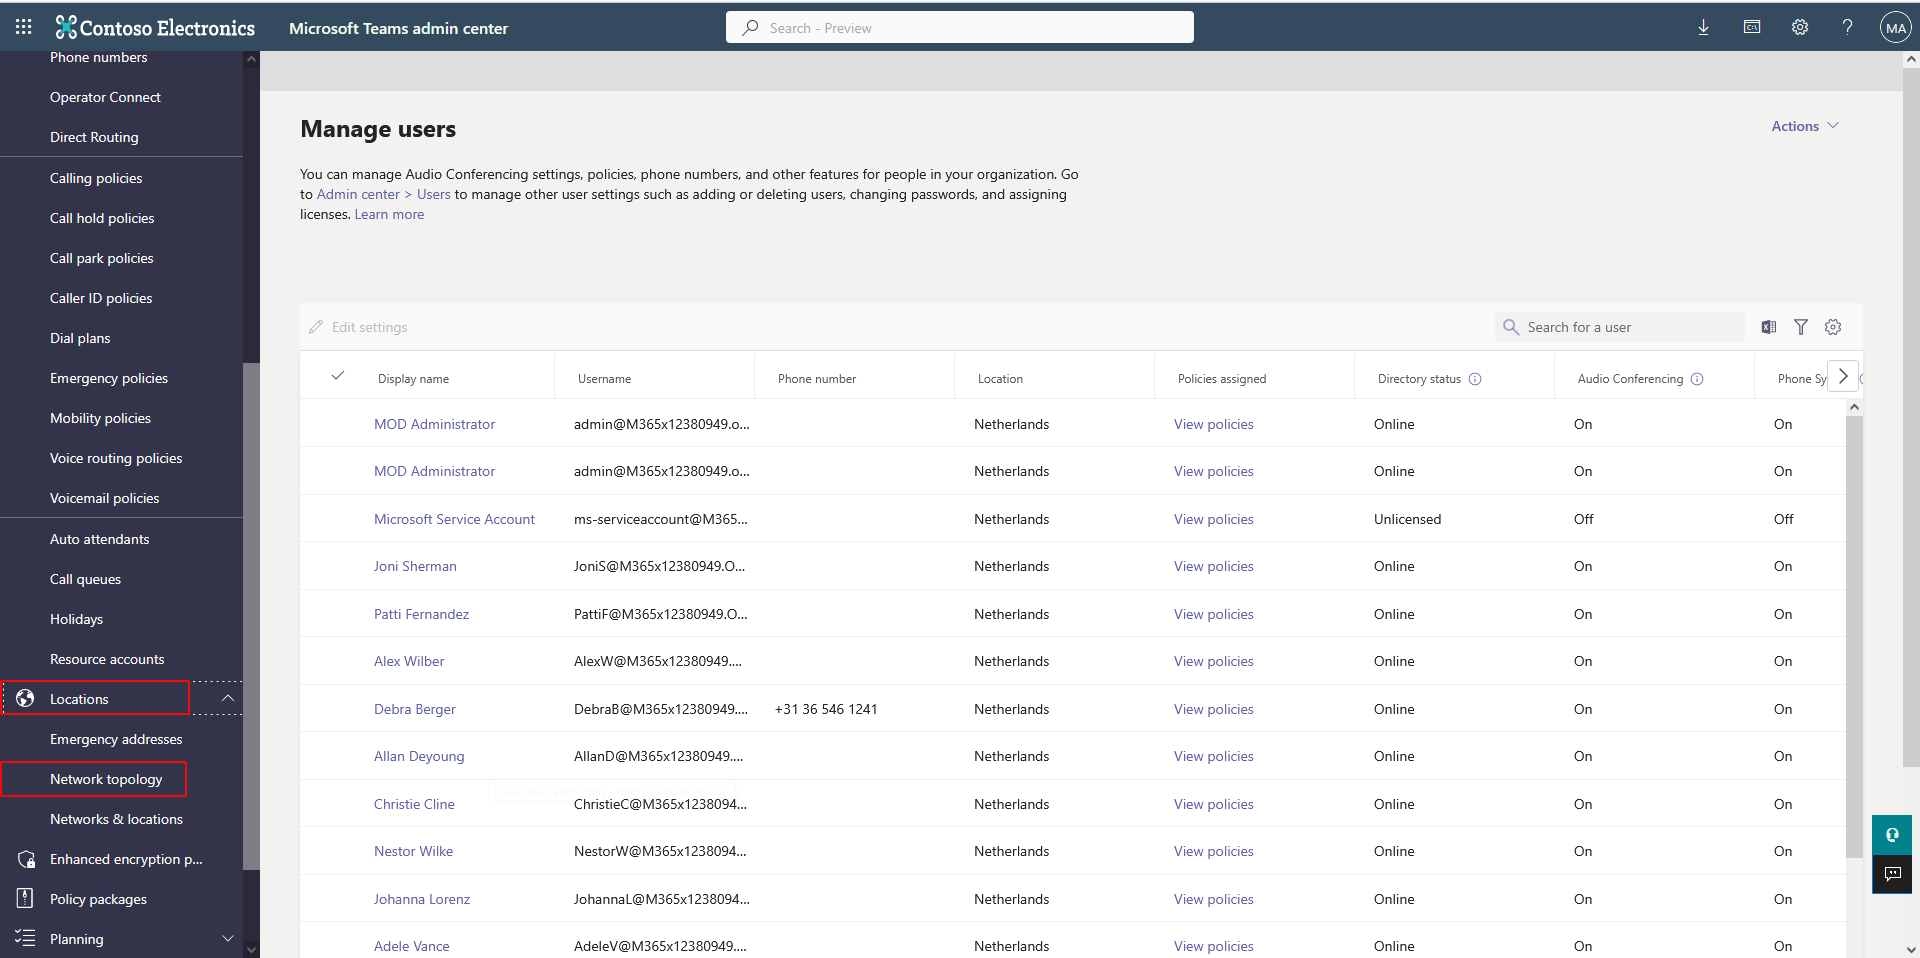
Task: Open the Cloud Shell icon in header
Action: click(1752, 27)
